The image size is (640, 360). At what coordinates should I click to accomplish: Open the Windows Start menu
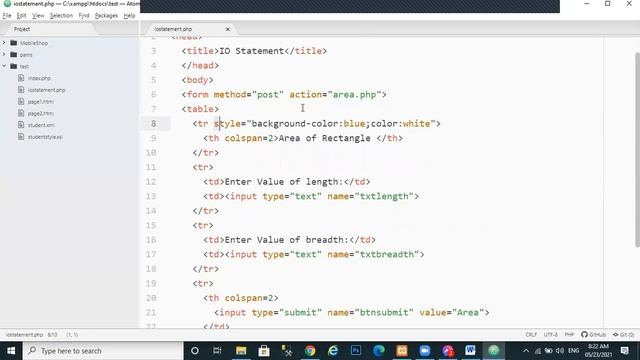coord(11,351)
